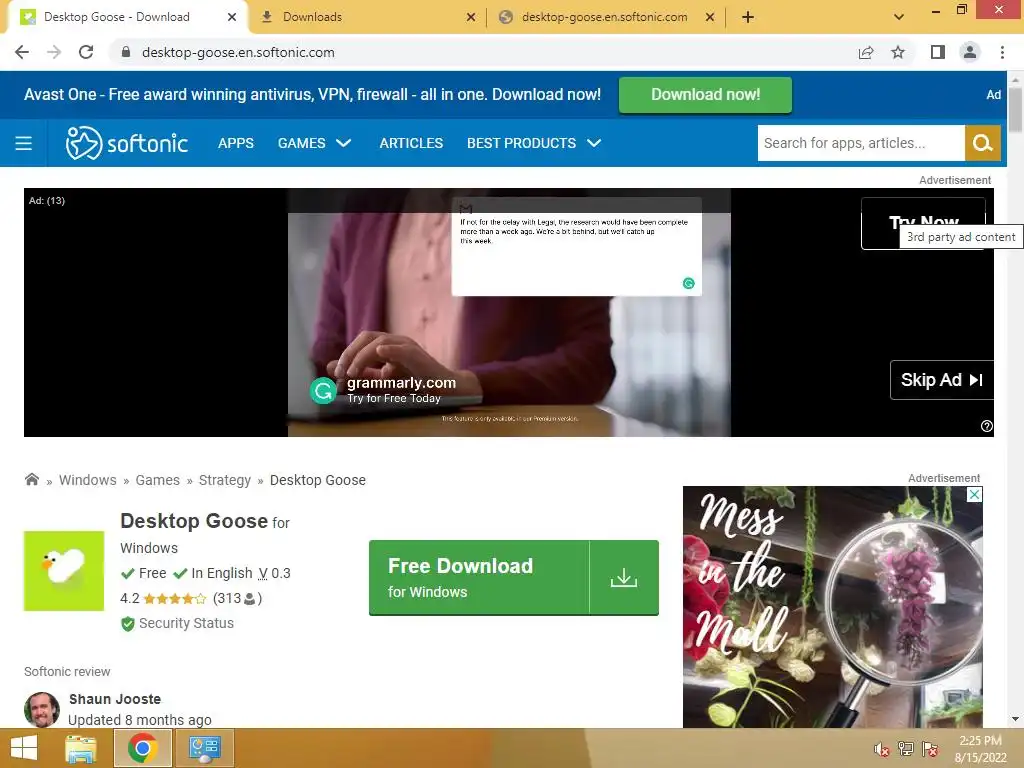
Task: Click in the Search for apps field
Action: point(861,143)
